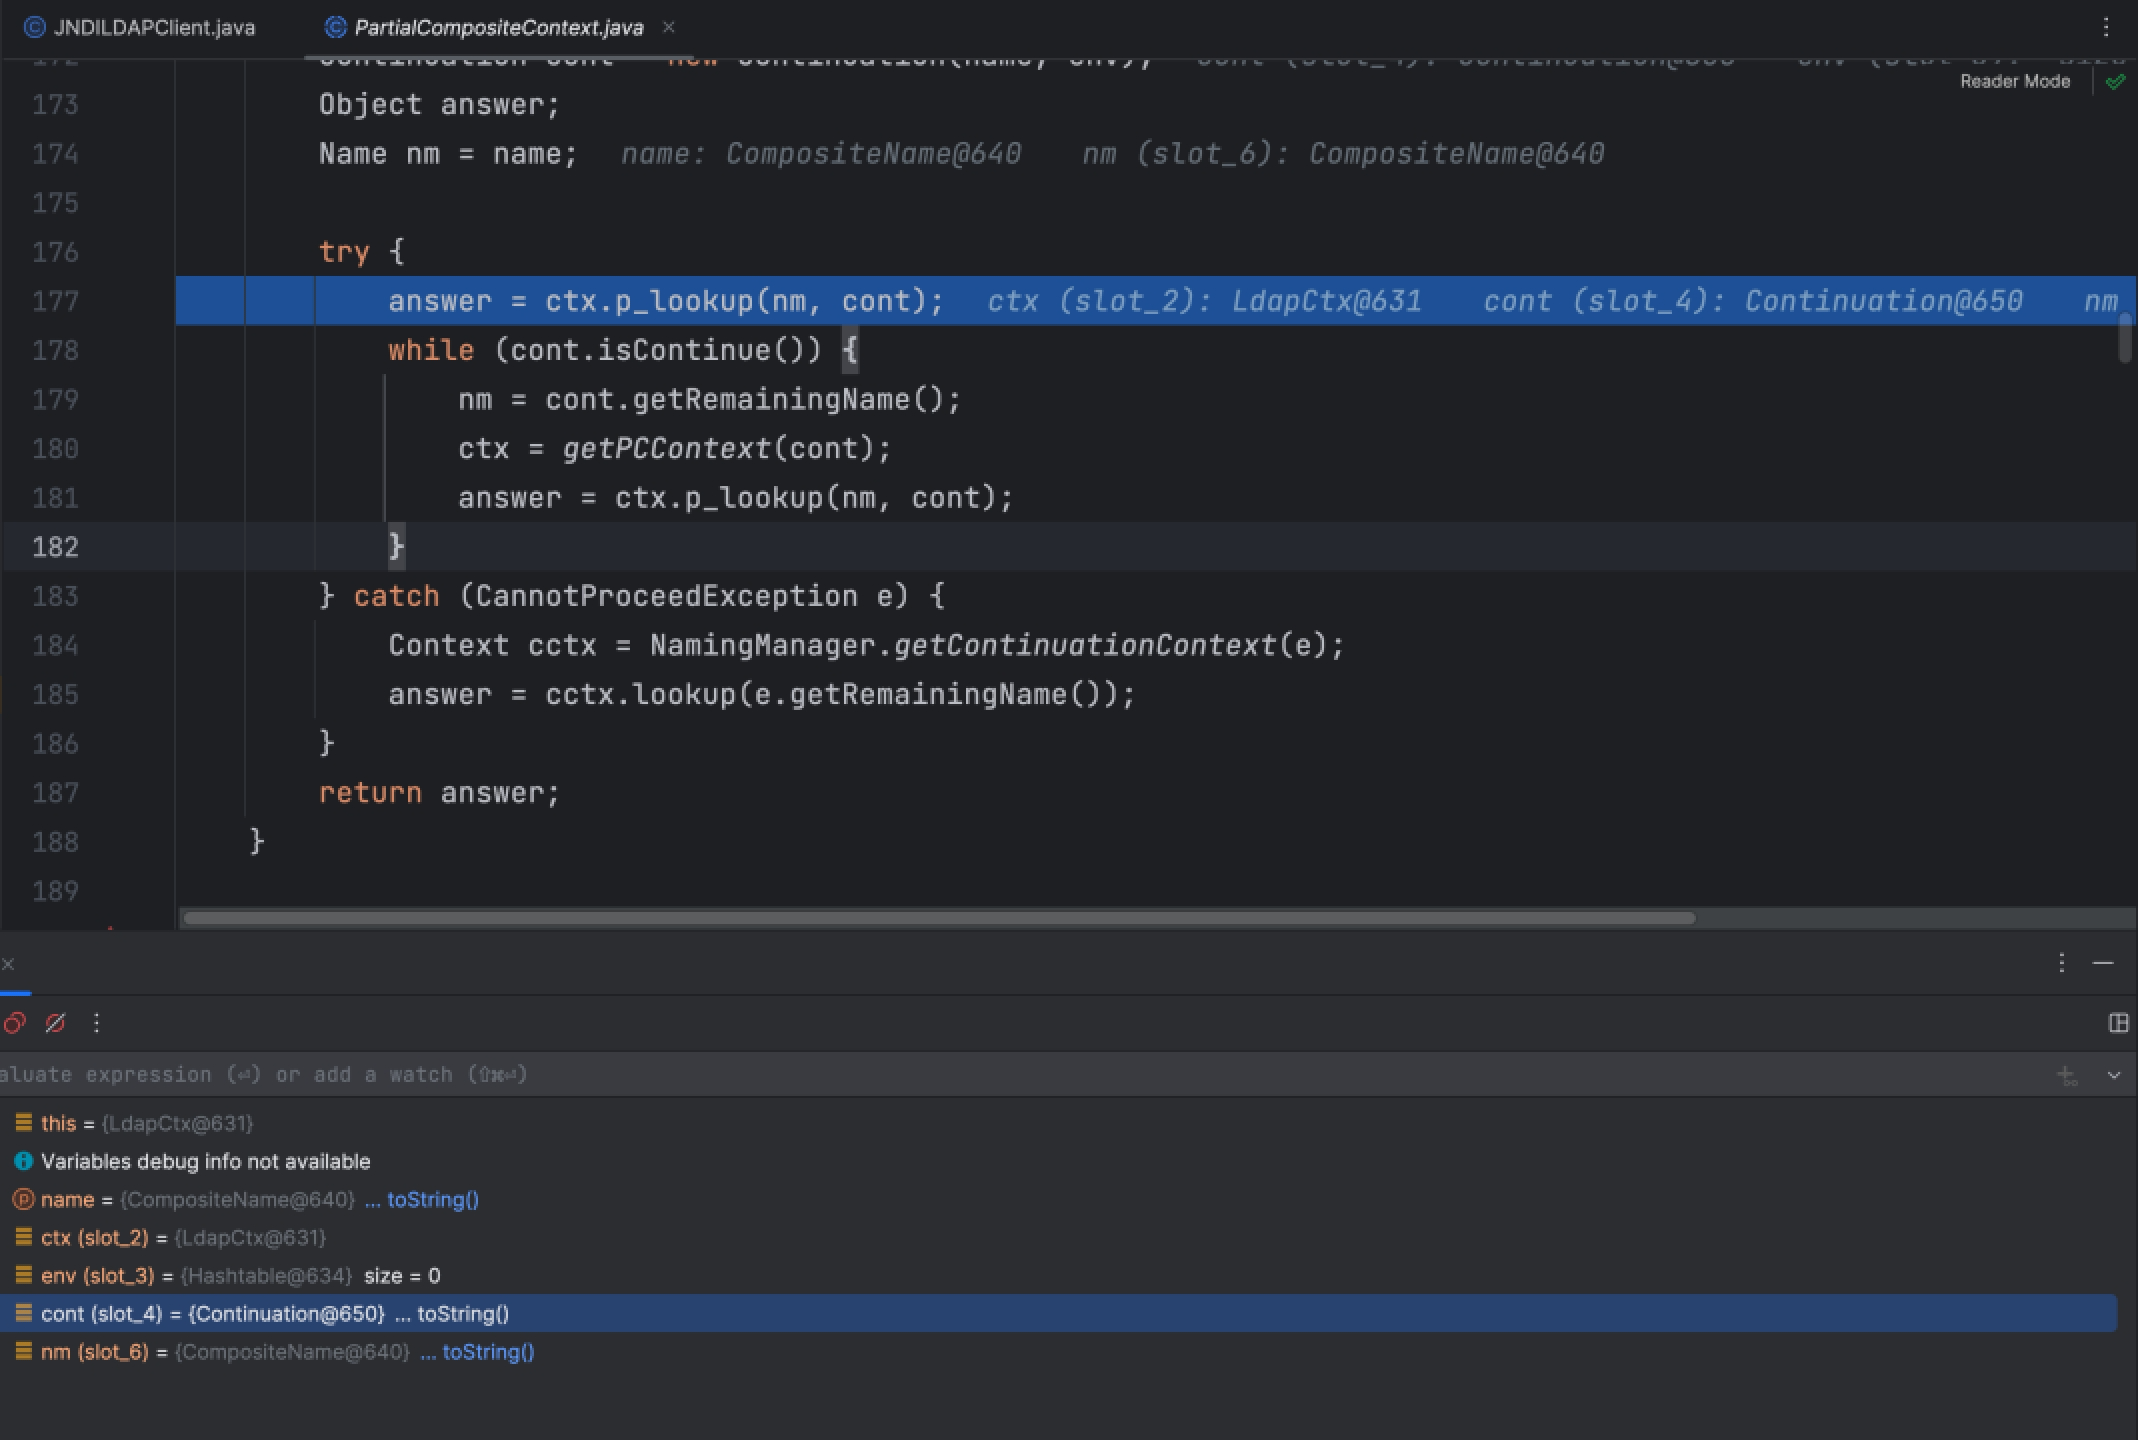Image resolution: width=2138 pixels, height=1440 pixels.
Task: Click the Reader Mode label
Action: [x=2015, y=82]
